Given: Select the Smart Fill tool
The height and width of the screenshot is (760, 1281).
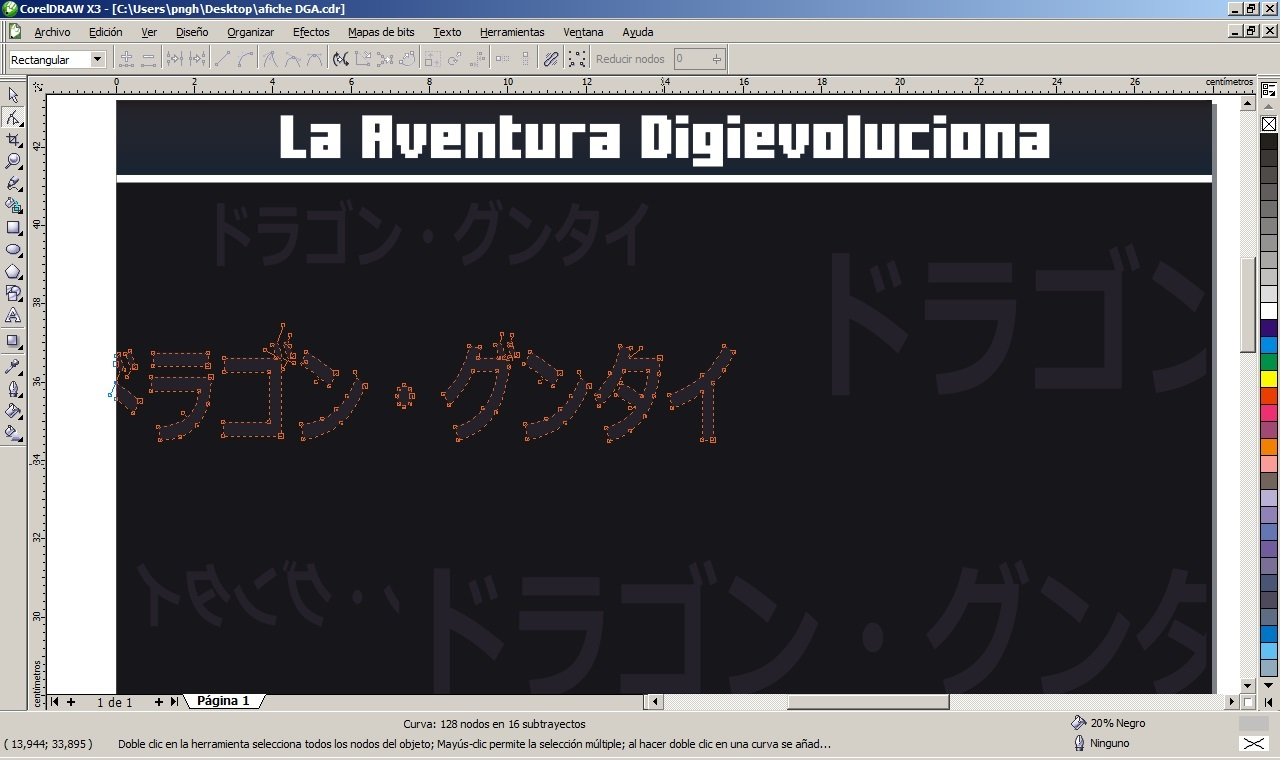Looking at the screenshot, I should (x=13, y=206).
